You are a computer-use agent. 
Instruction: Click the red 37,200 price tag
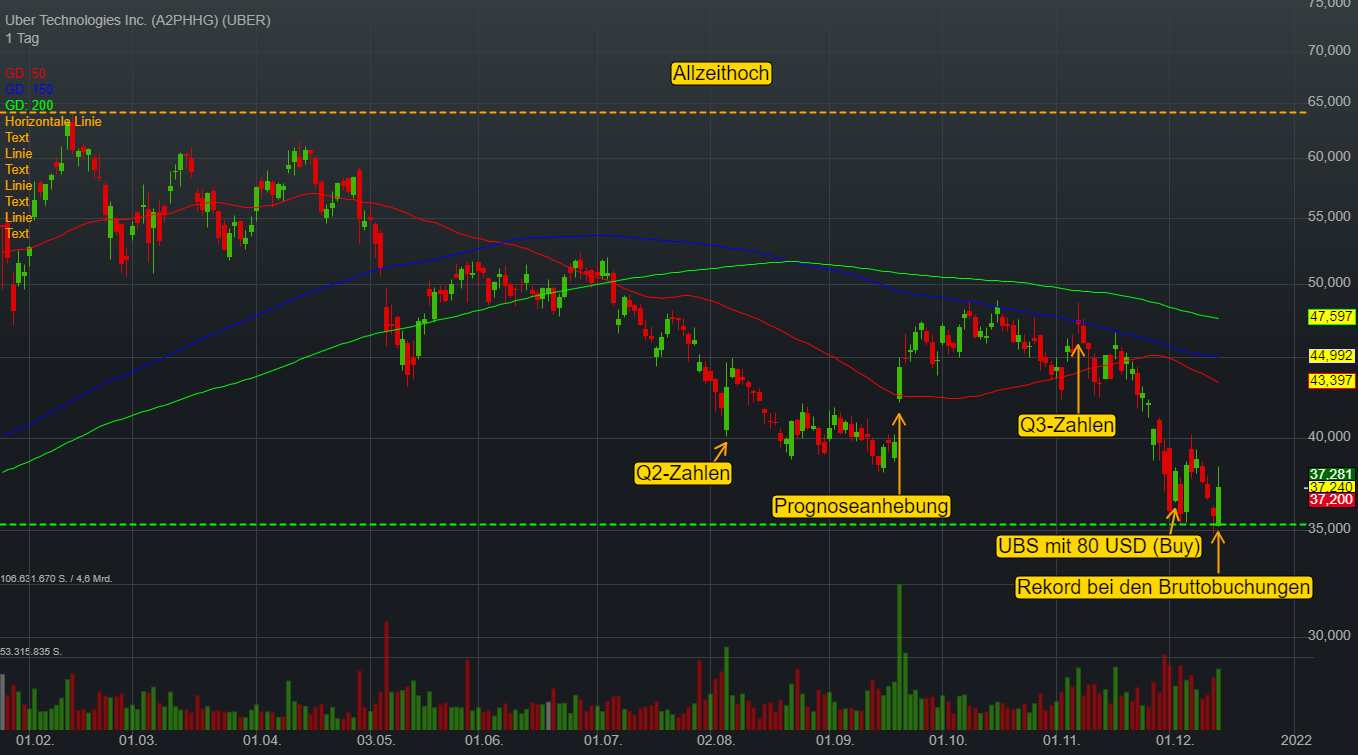[1331, 499]
